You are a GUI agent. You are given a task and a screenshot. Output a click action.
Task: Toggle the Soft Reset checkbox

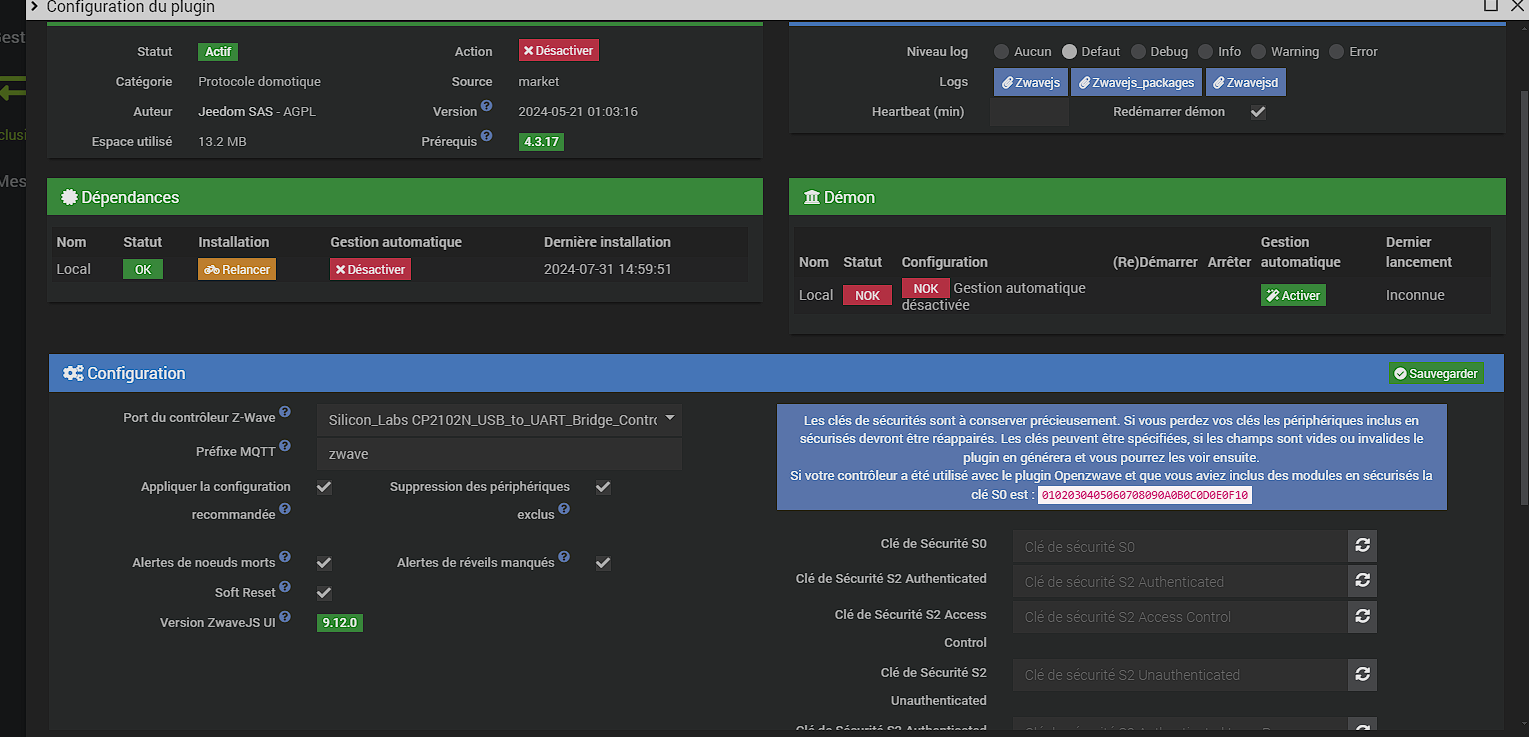pos(324,593)
